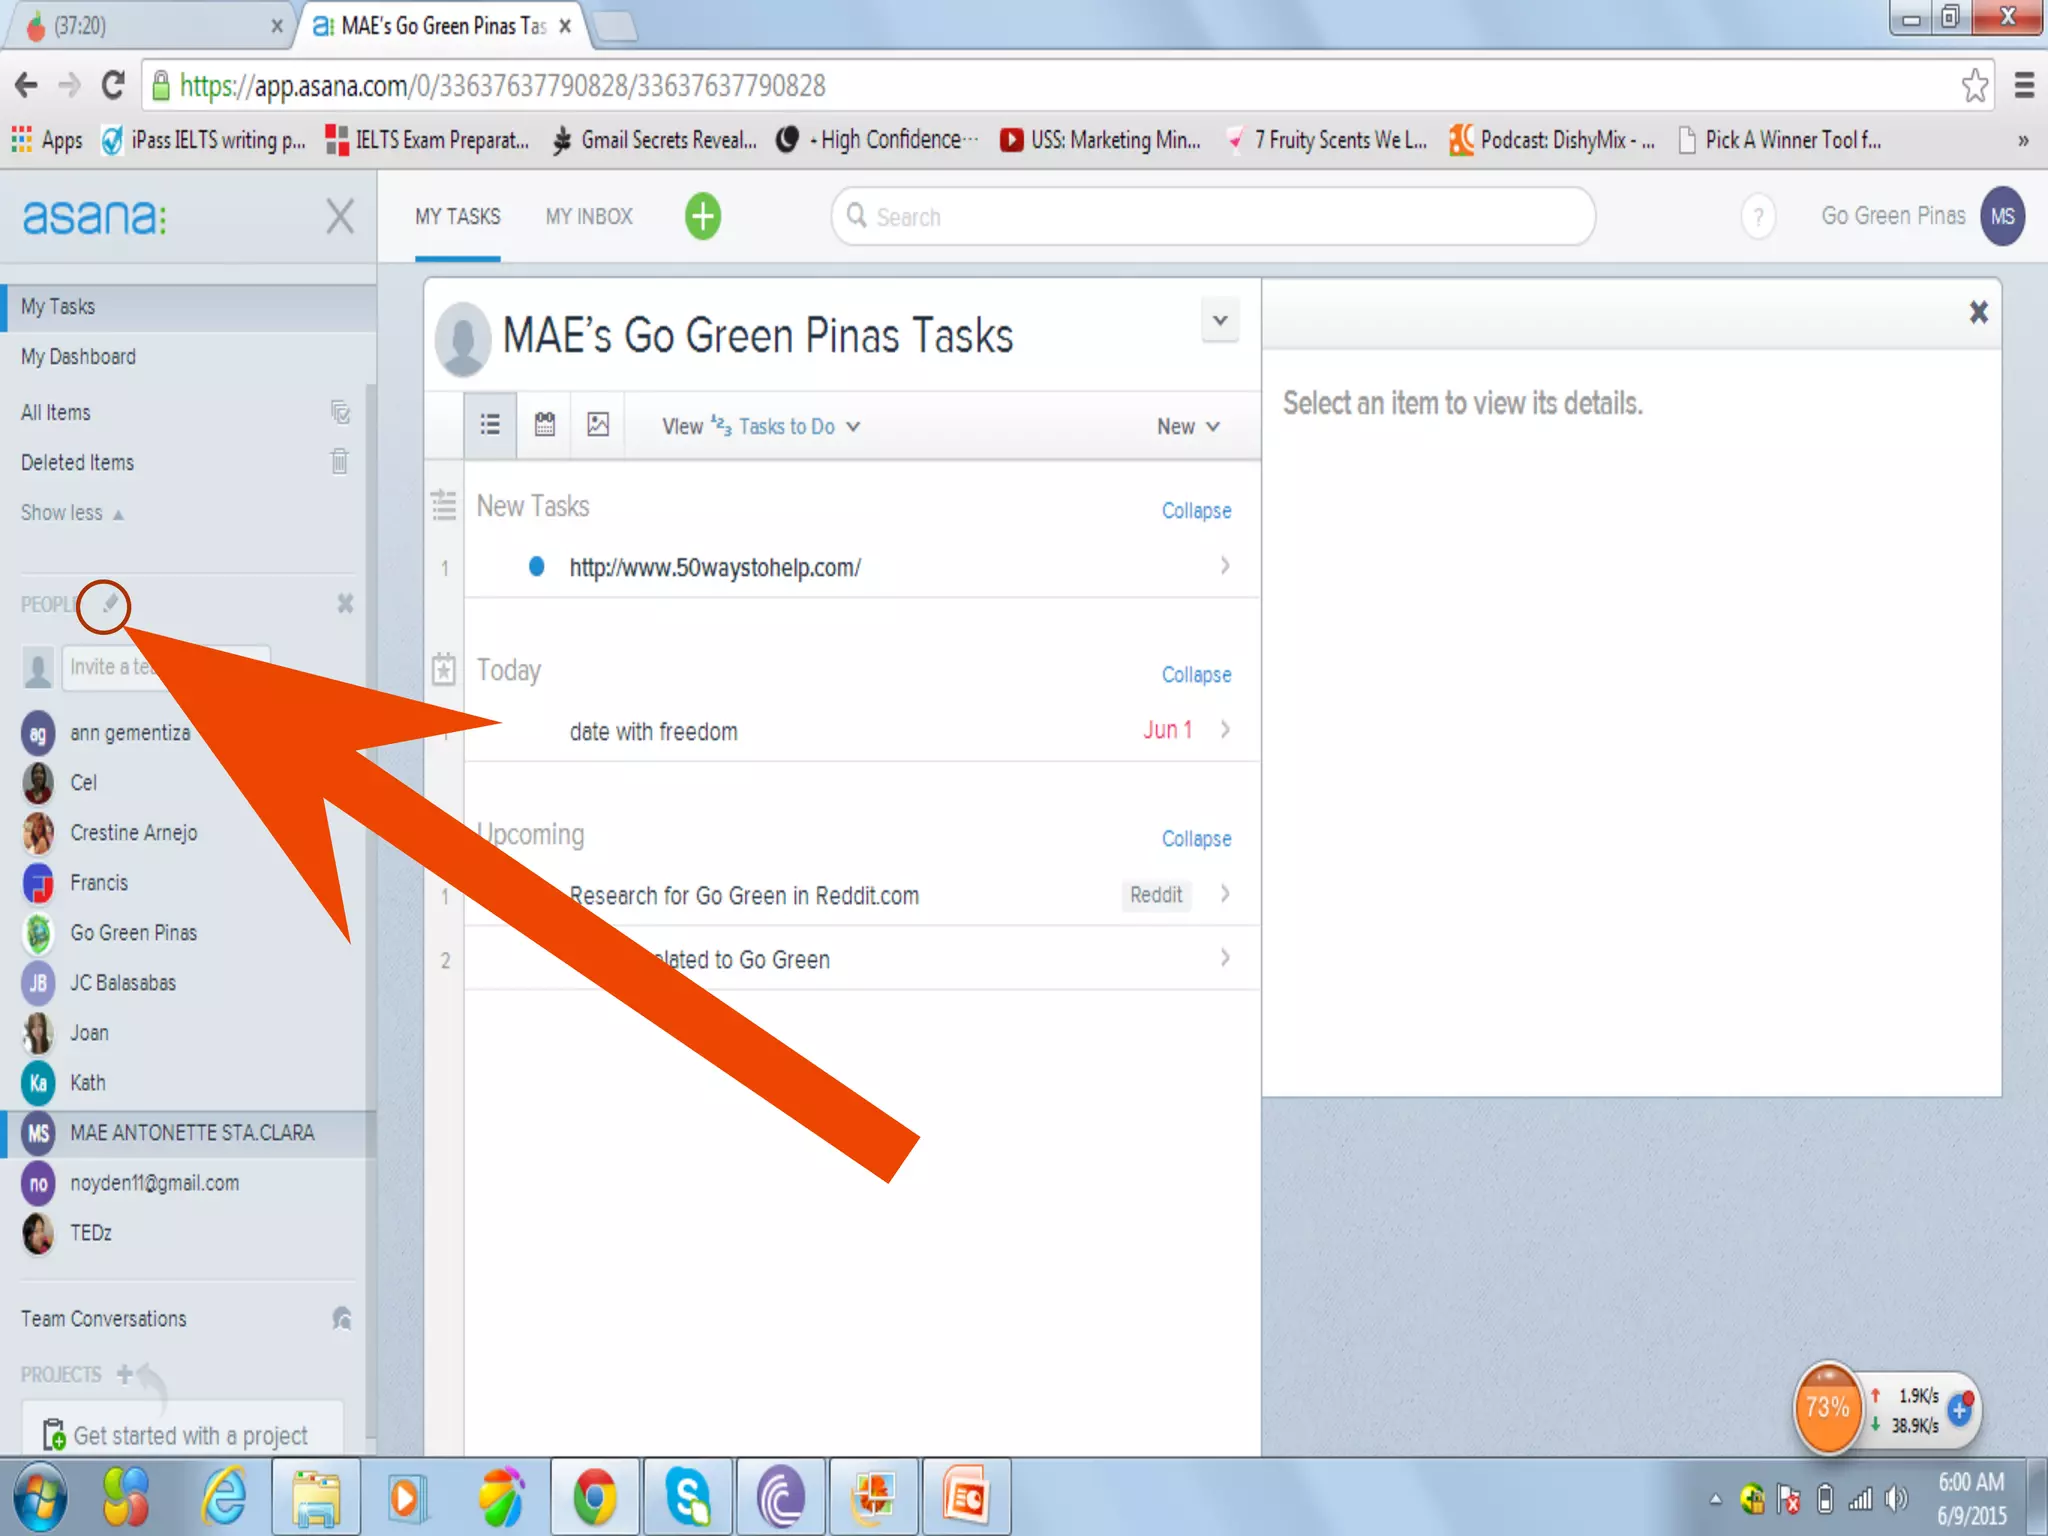Click the trash icon next to Deleted Items
The height and width of the screenshot is (1536, 2048).
pyautogui.click(x=340, y=462)
